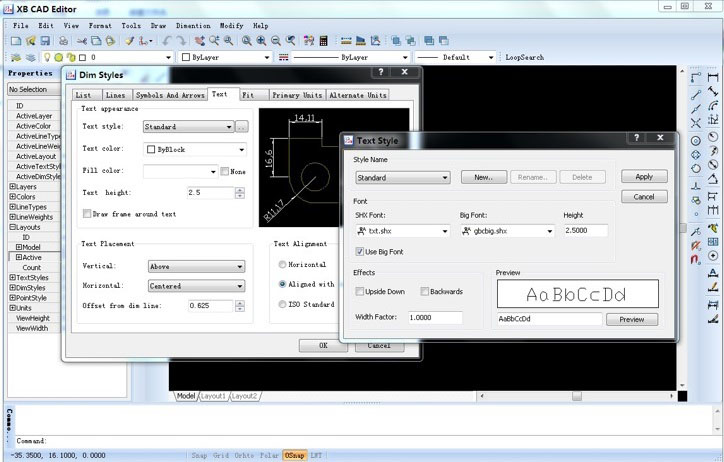
Task: Uncheck Use Big Font checkbox
Action: coord(360,251)
